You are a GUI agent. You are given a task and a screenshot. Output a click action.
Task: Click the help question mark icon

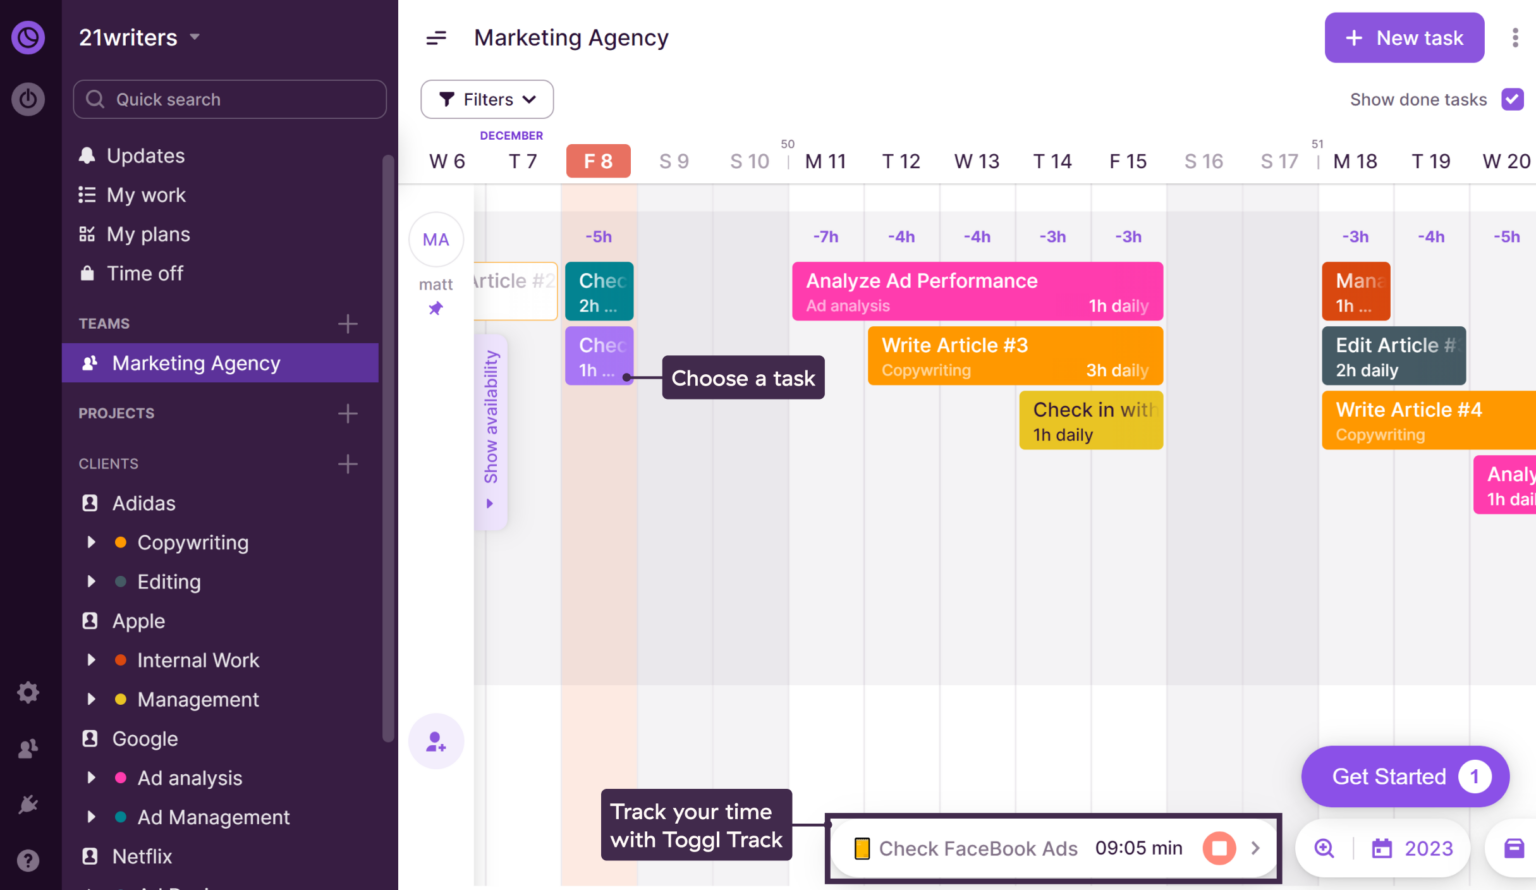pos(28,860)
